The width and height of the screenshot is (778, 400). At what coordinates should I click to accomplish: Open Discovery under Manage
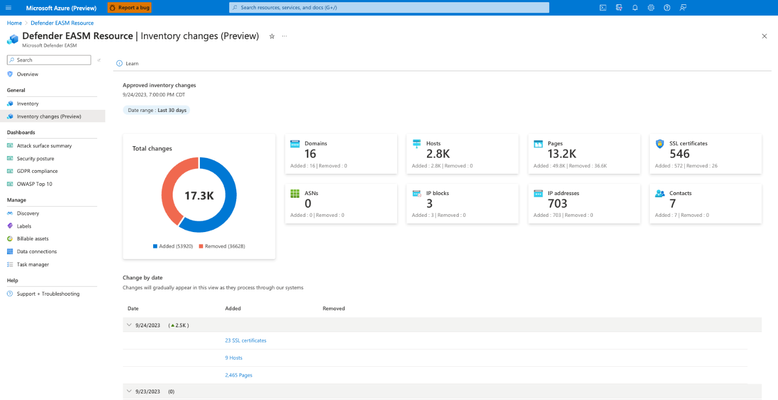pyautogui.click(x=28, y=213)
